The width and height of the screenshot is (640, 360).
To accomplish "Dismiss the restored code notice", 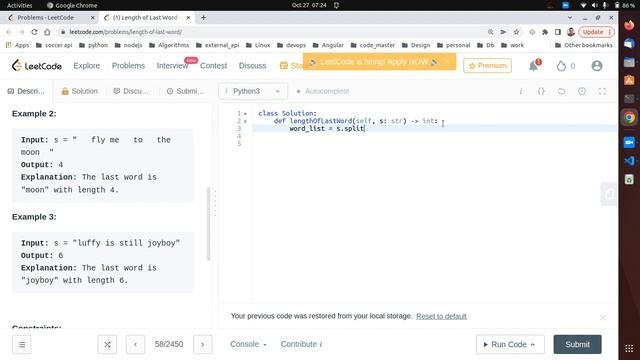I will click(602, 317).
